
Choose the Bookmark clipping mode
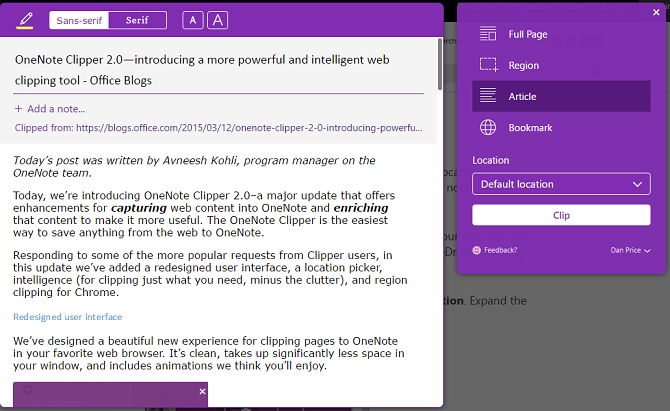point(561,127)
